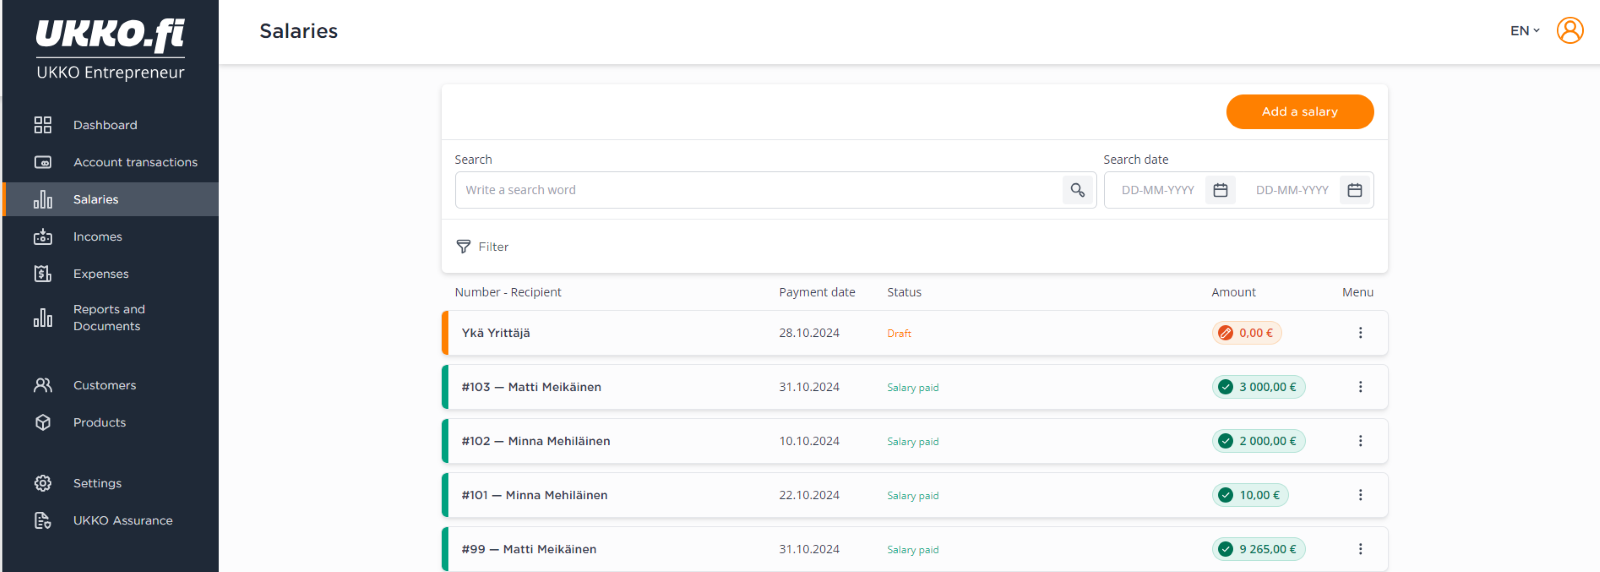1600x572 pixels.
Task: Open the three-dot menu for salary #103
Action: tap(1360, 387)
